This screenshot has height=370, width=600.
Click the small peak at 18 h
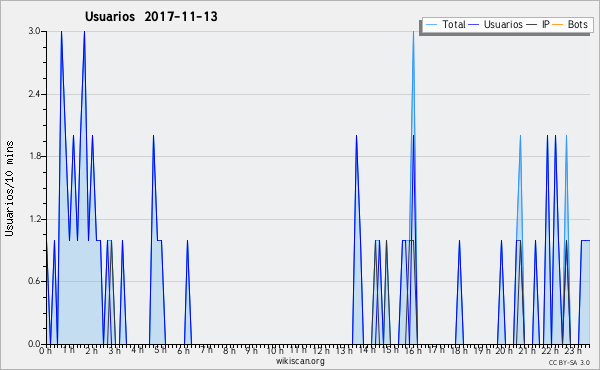point(459,241)
